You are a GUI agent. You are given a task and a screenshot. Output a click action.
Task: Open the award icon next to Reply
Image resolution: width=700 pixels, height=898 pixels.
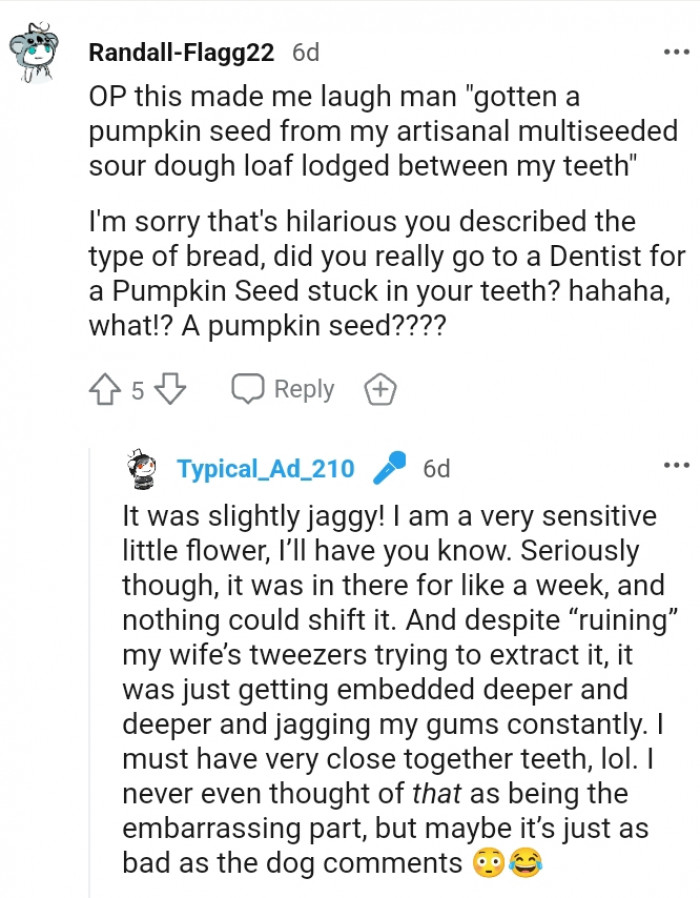click(380, 389)
